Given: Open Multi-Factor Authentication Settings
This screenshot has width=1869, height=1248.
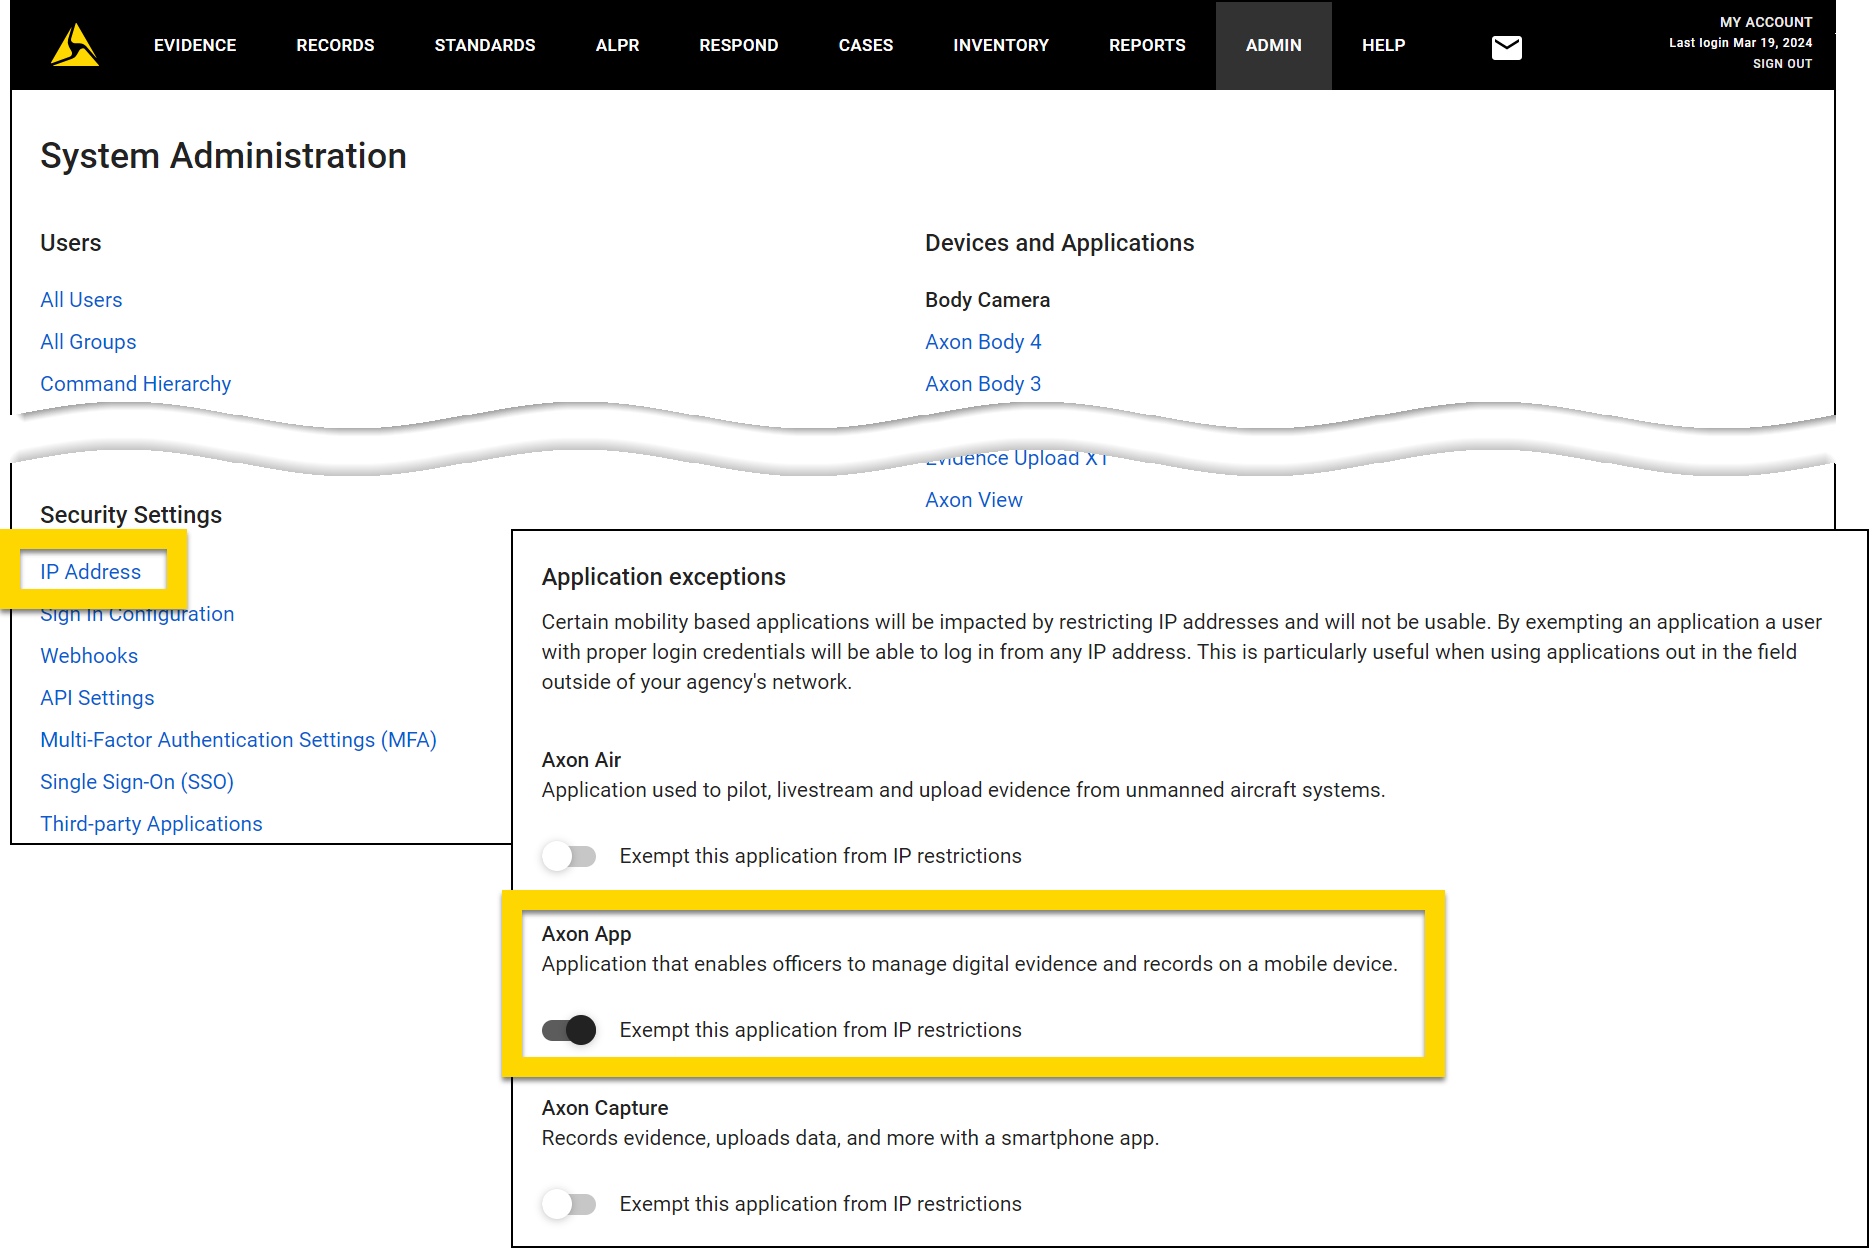Looking at the screenshot, I should (x=238, y=740).
